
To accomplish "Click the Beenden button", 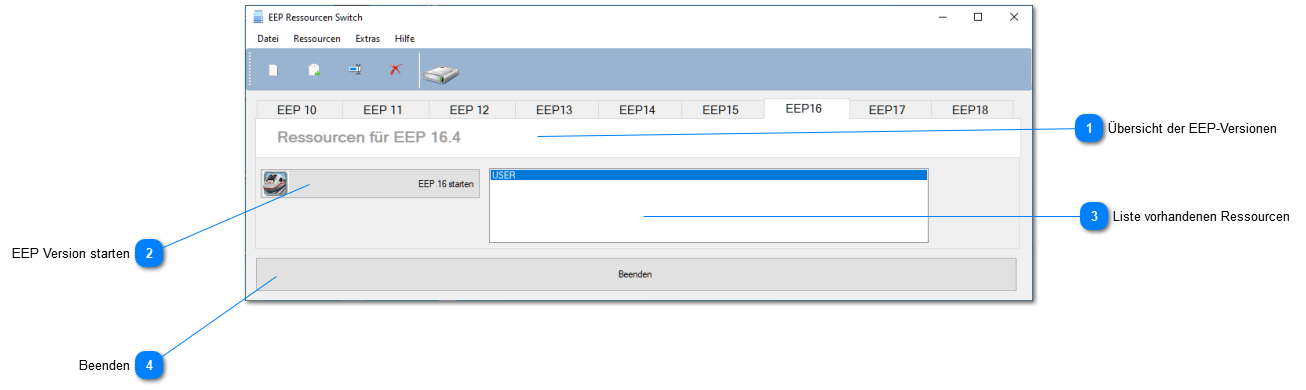I will 636,274.
